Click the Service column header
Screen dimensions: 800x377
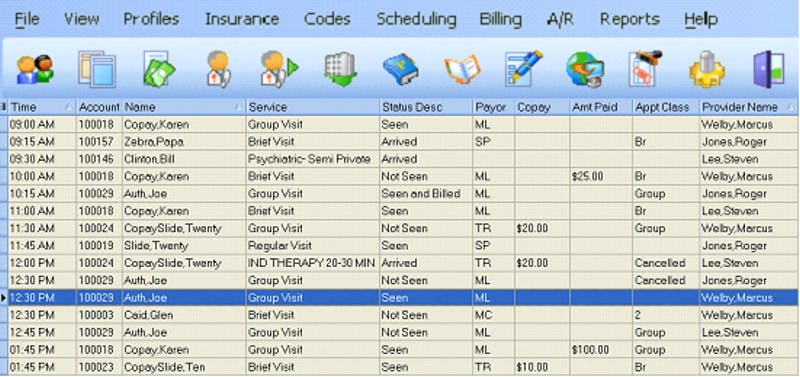313,107
